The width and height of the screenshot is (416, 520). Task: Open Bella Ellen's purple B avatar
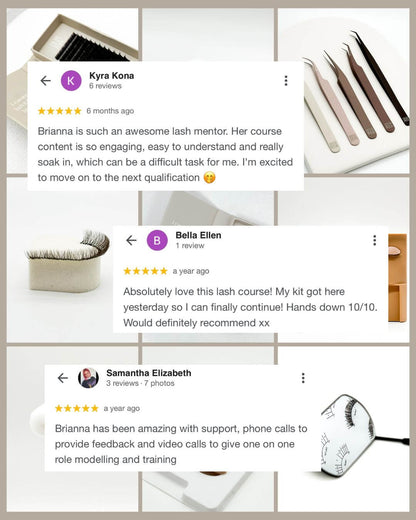157,240
